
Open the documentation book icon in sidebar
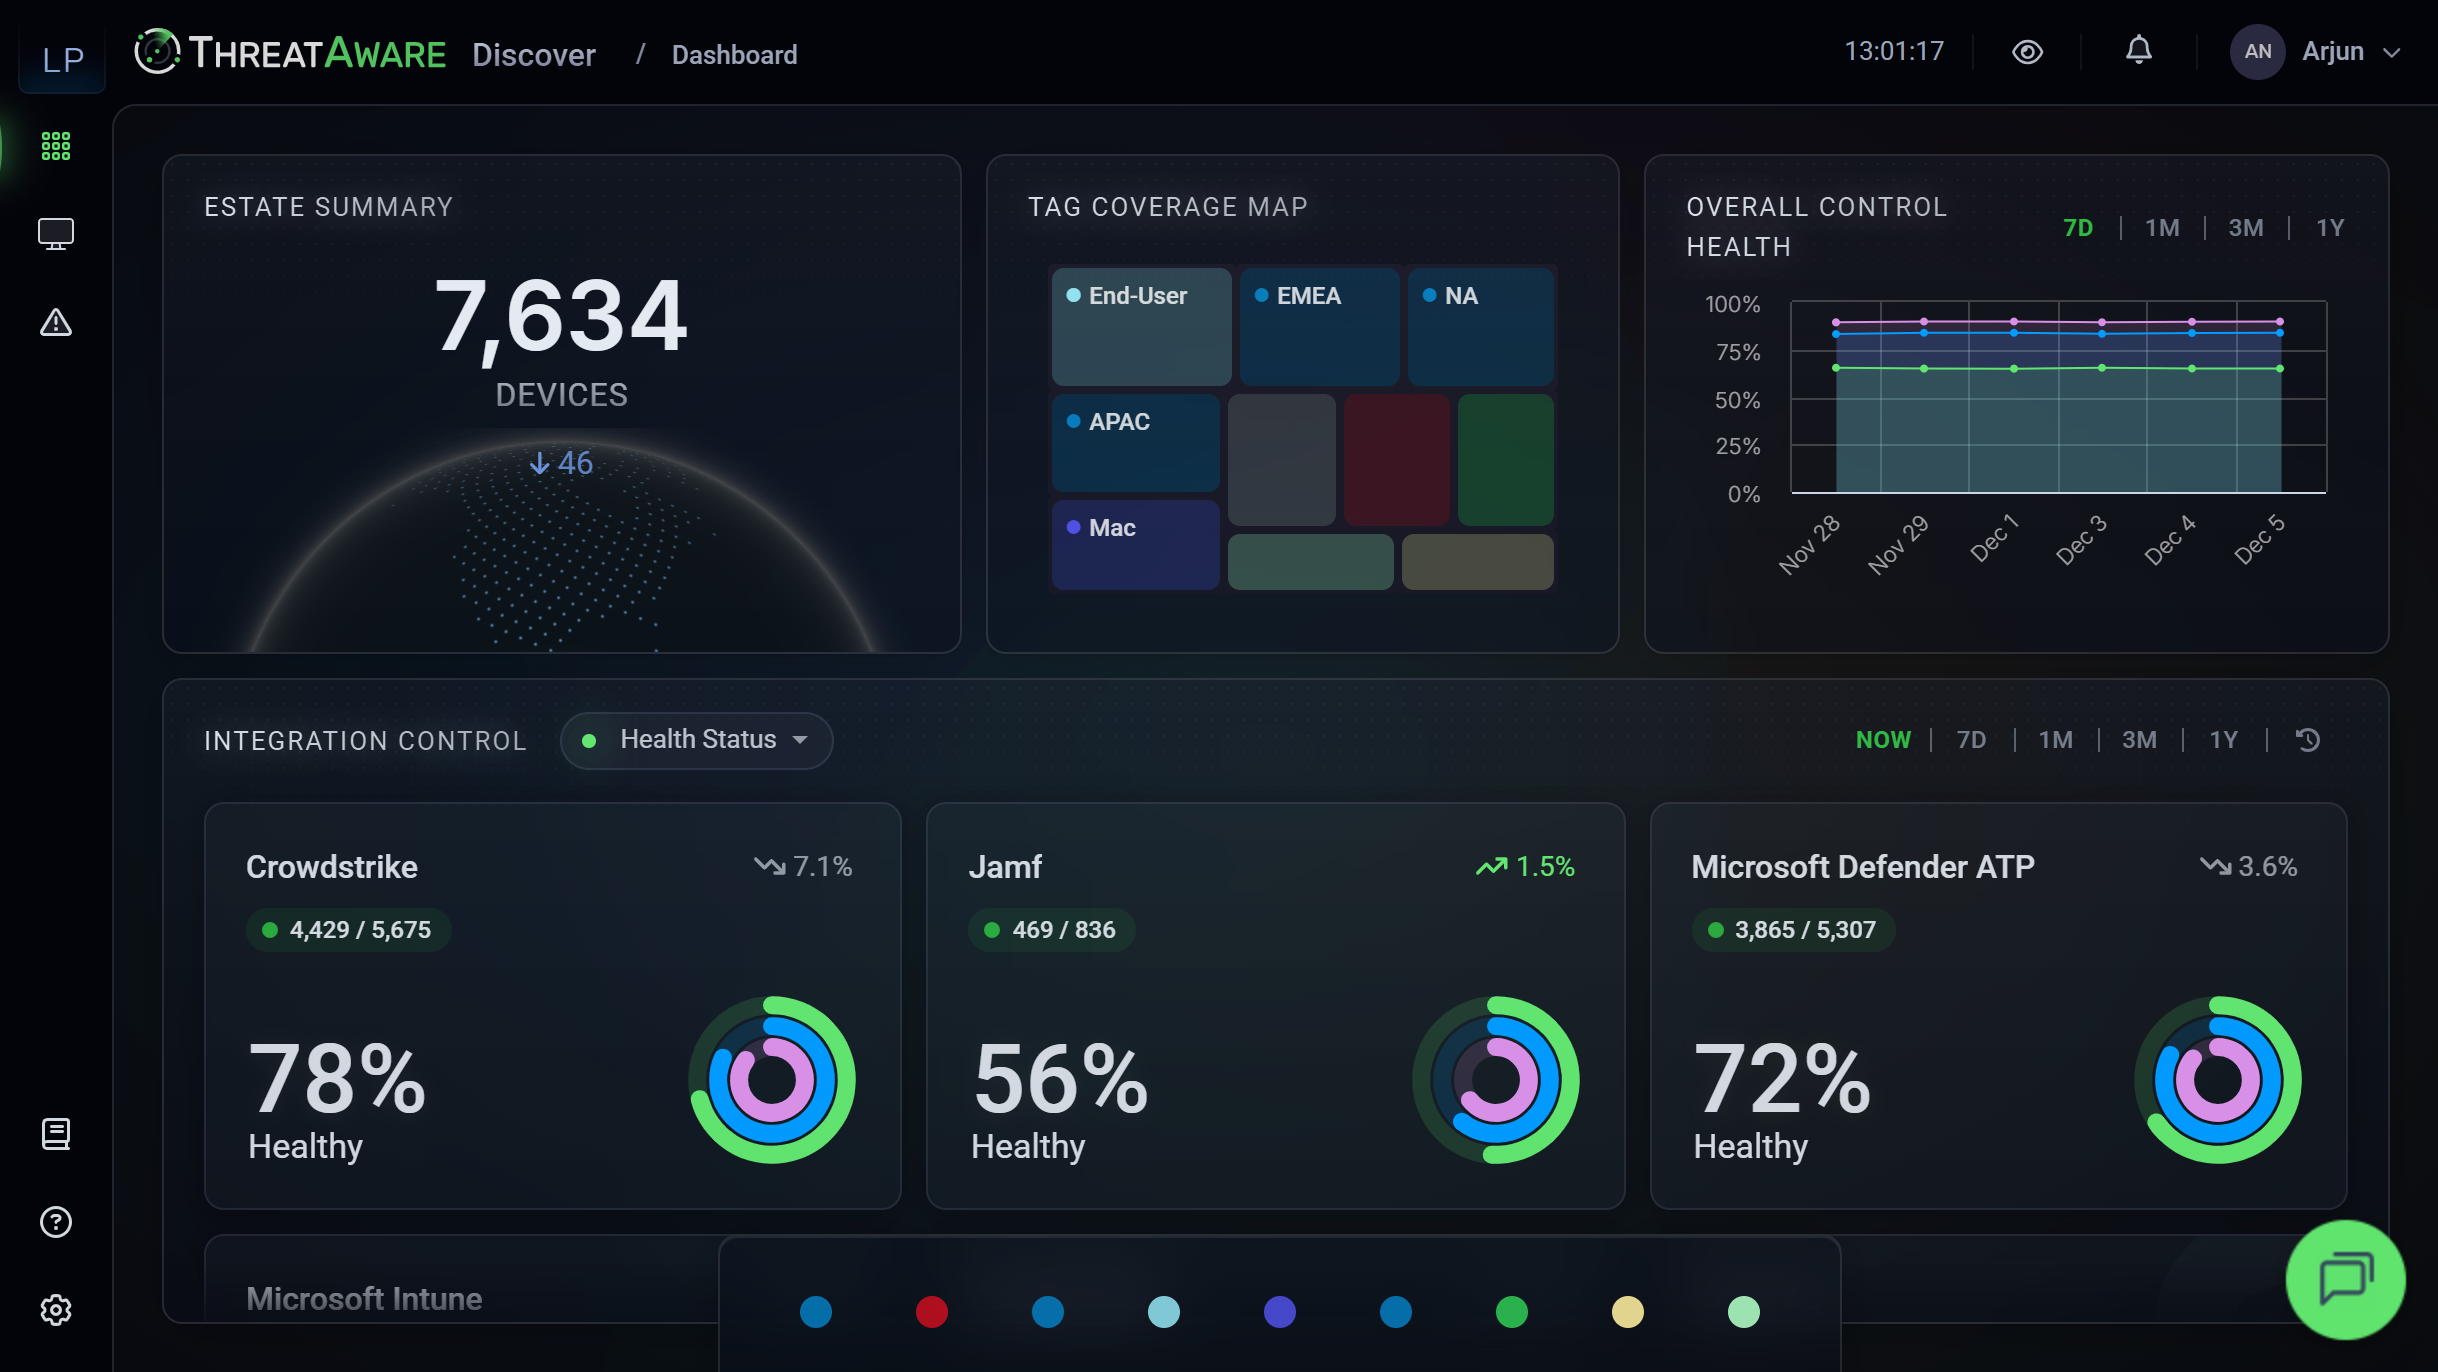tap(56, 1134)
